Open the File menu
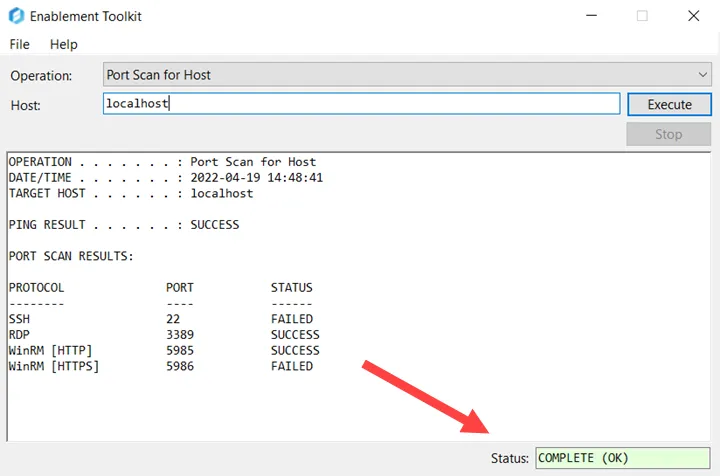 (x=19, y=45)
